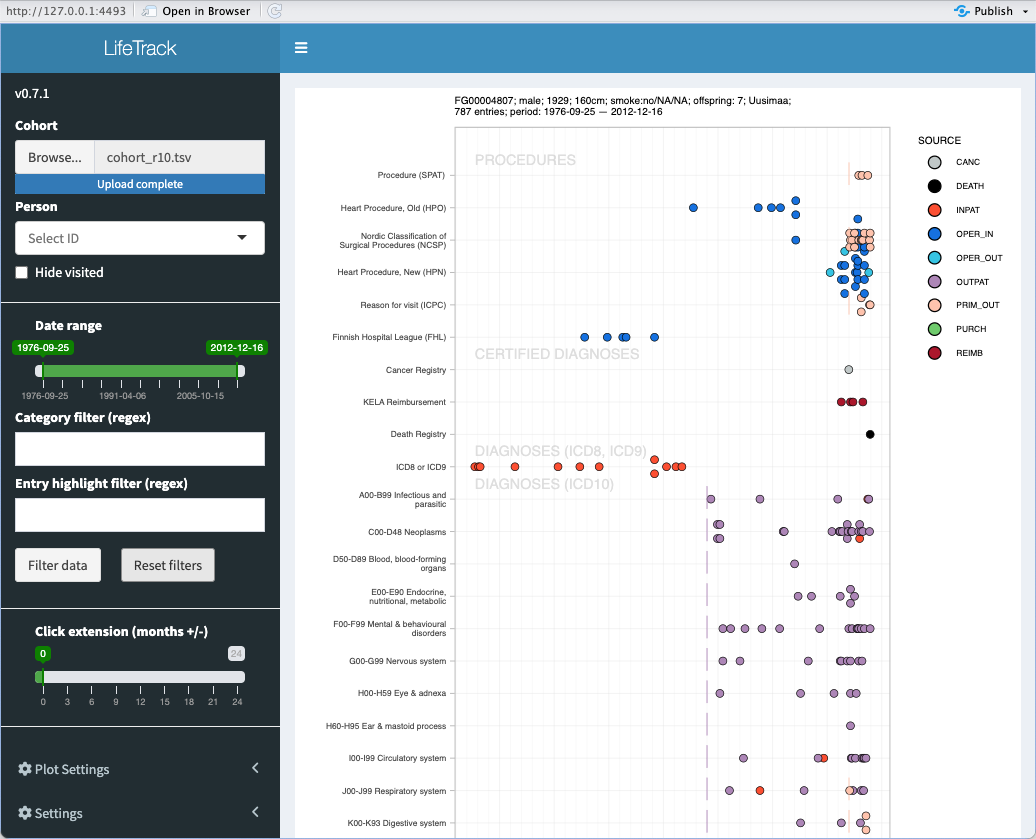Open the Select ID person dropdown
This screenshot has height=839, width=1036.
(x=140, y=238)
